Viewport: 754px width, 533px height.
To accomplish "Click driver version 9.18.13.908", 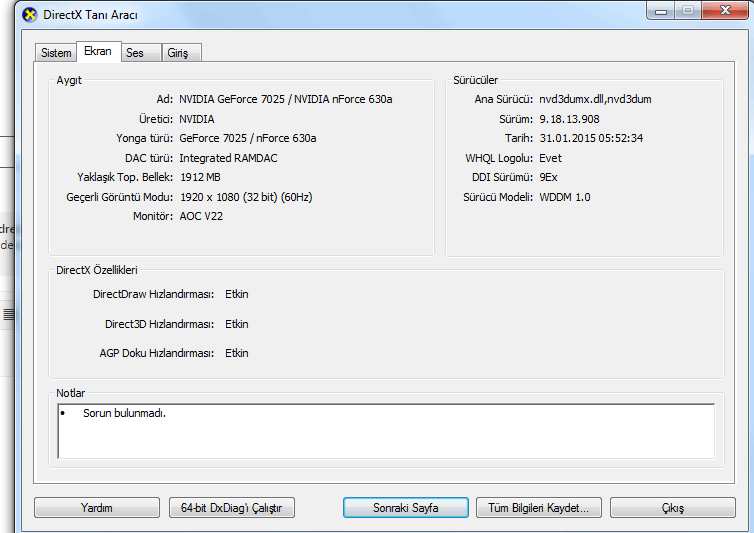I will click(x=569, y=119).
